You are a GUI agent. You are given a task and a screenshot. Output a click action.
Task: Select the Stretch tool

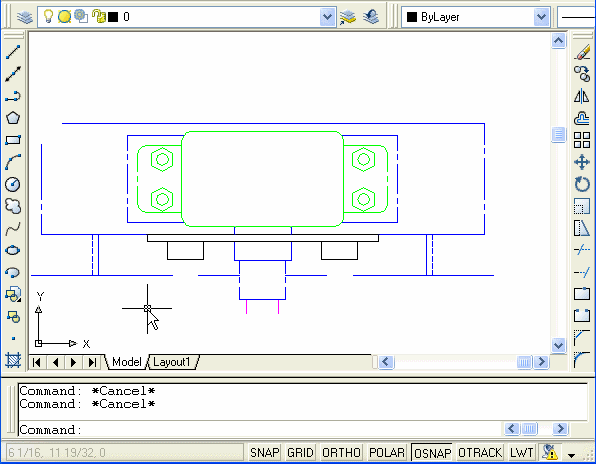[x=582, y=228]
